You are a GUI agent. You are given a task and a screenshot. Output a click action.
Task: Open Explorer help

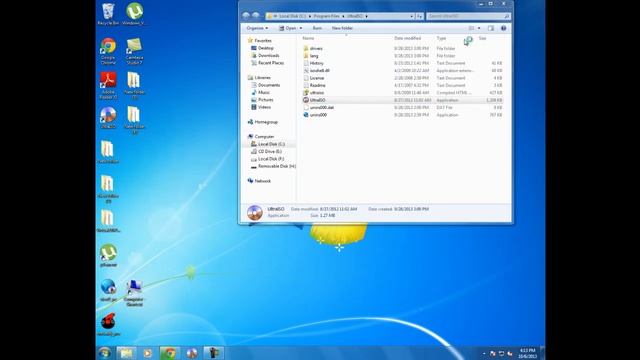[x=503, y=28]
